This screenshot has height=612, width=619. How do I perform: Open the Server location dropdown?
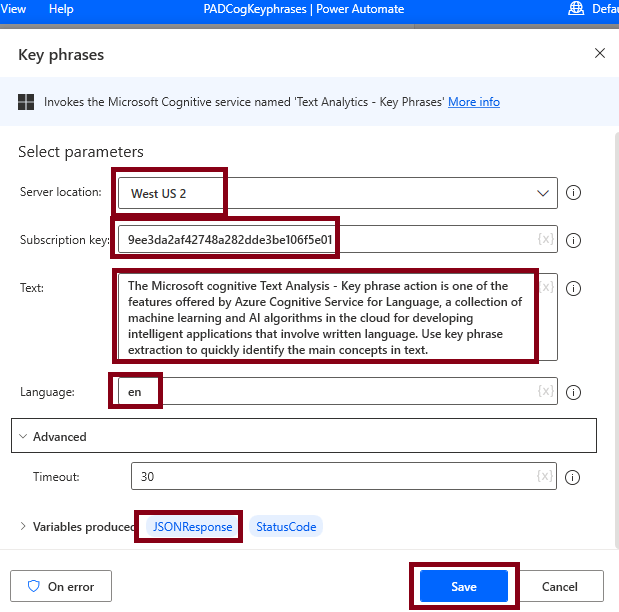pos(543,193)
